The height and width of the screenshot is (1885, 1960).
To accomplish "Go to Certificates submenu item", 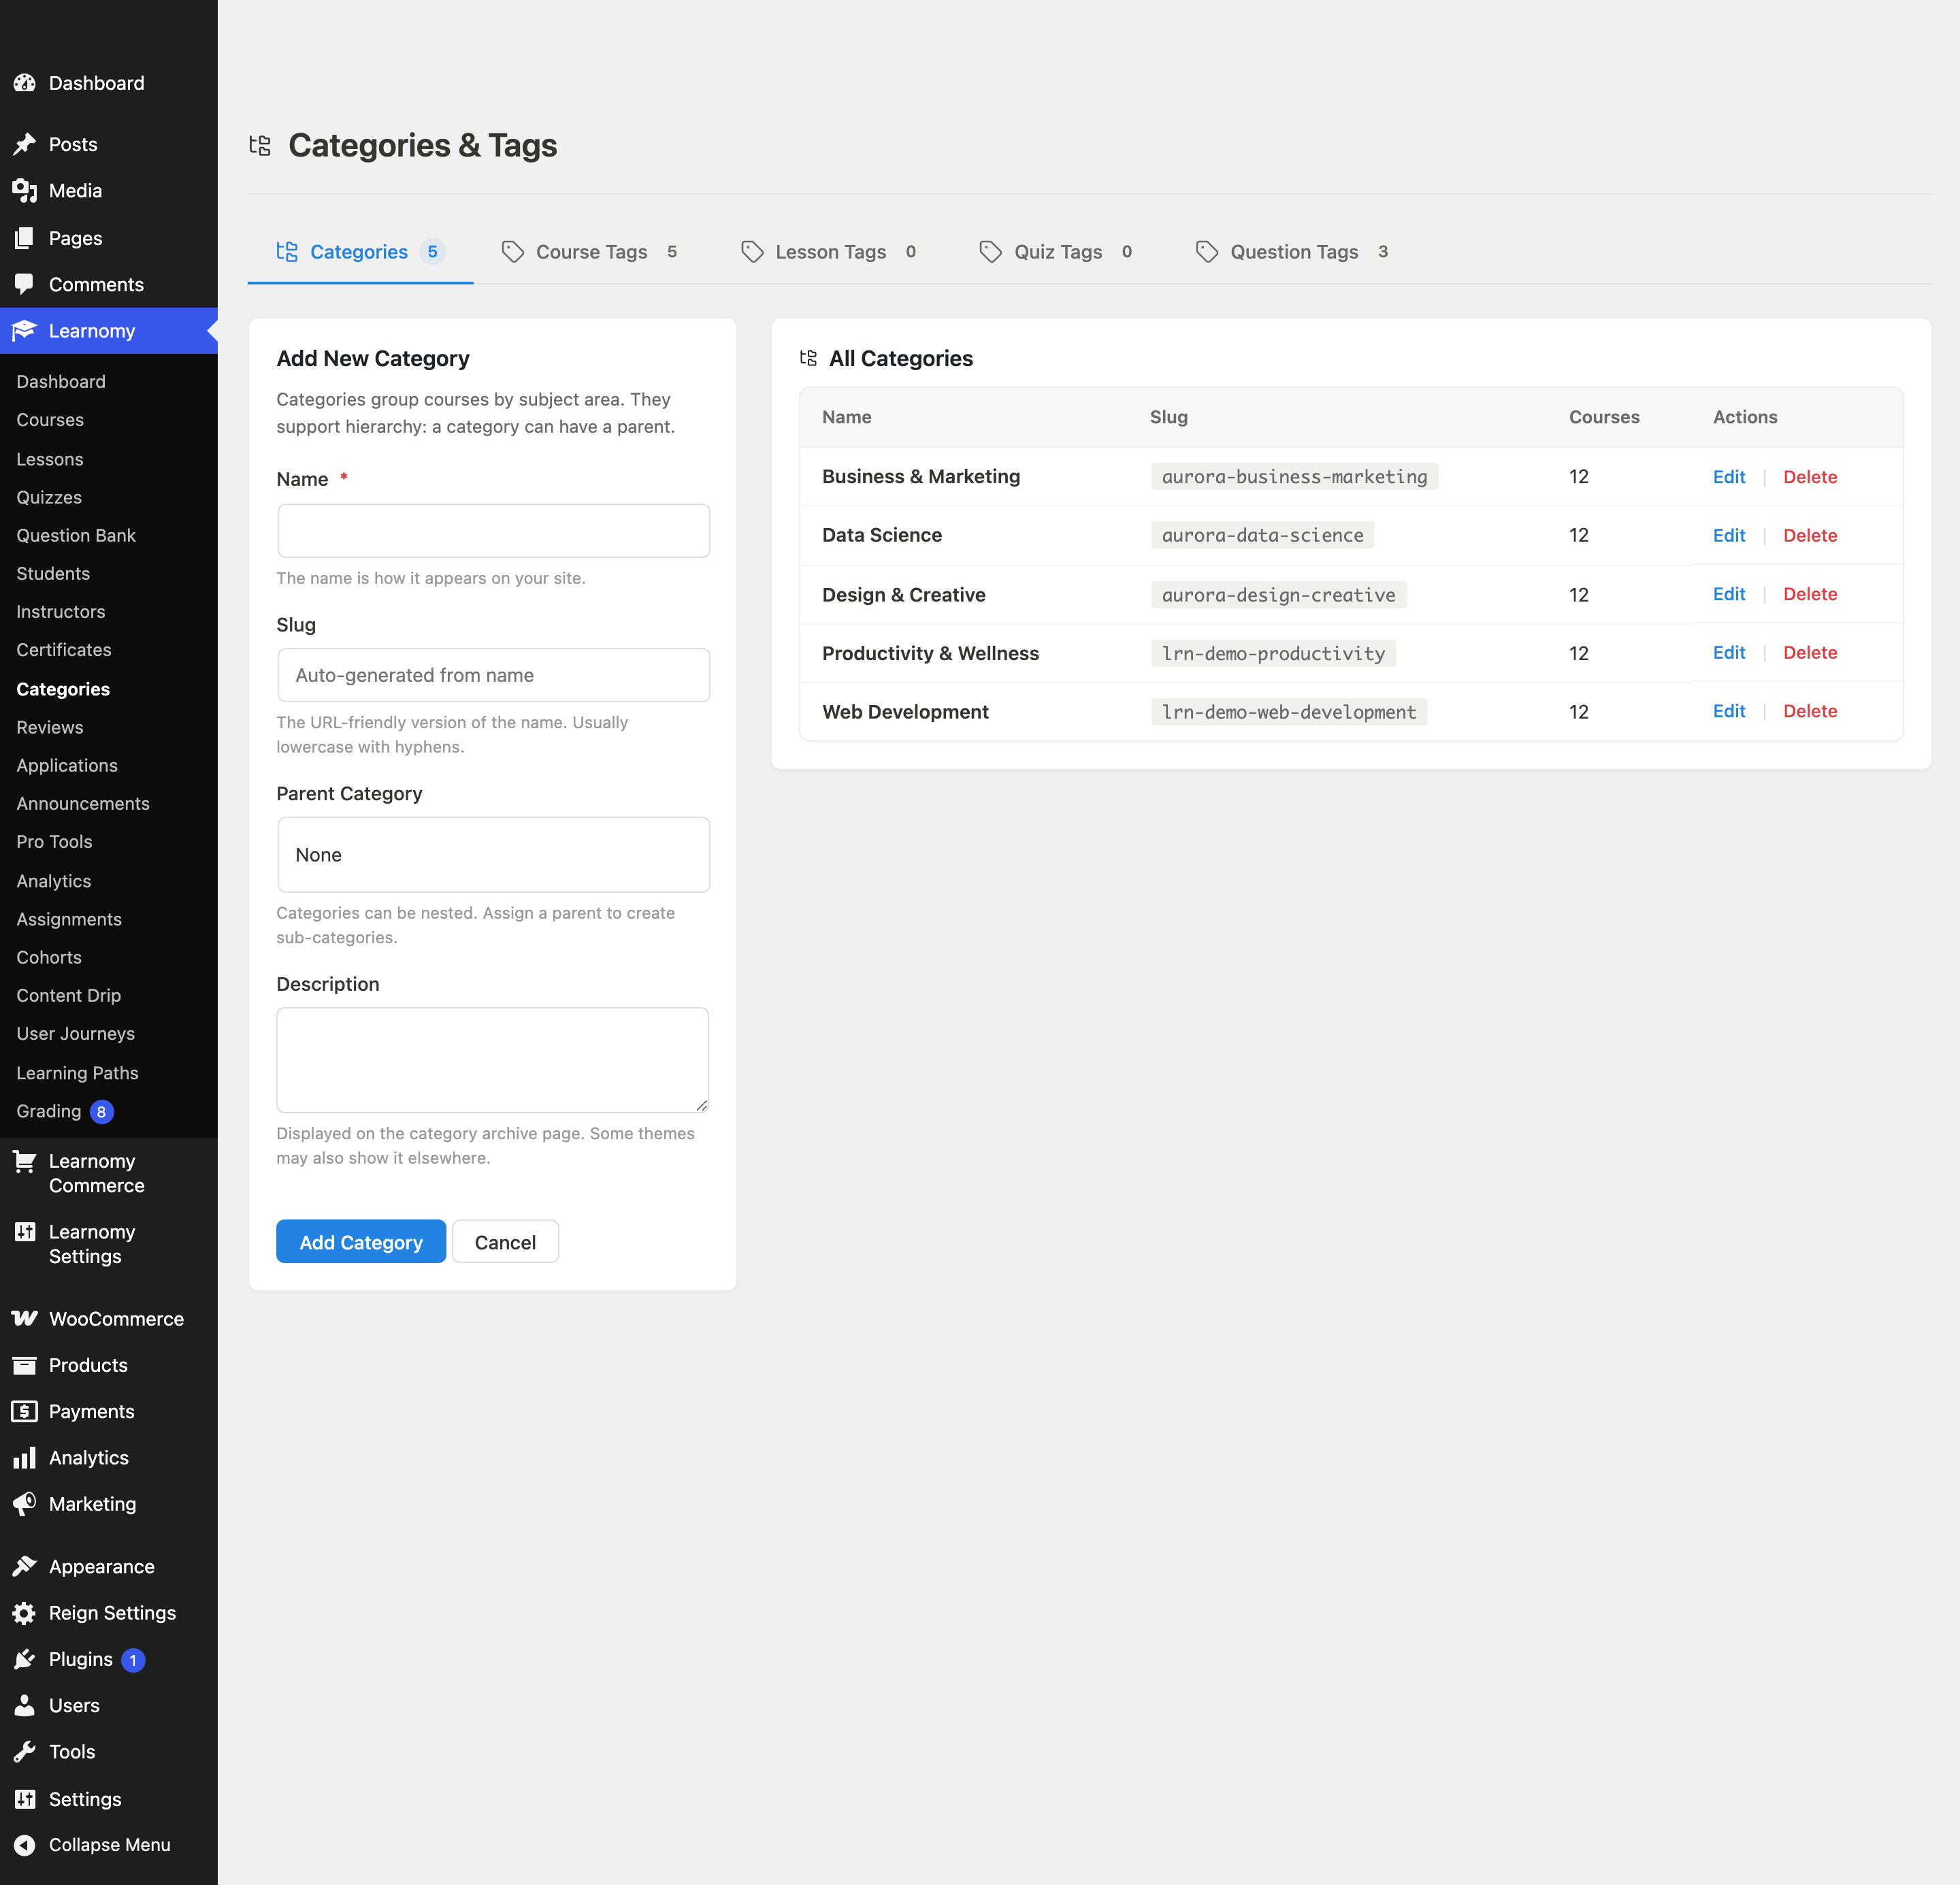I will point(64,649).
